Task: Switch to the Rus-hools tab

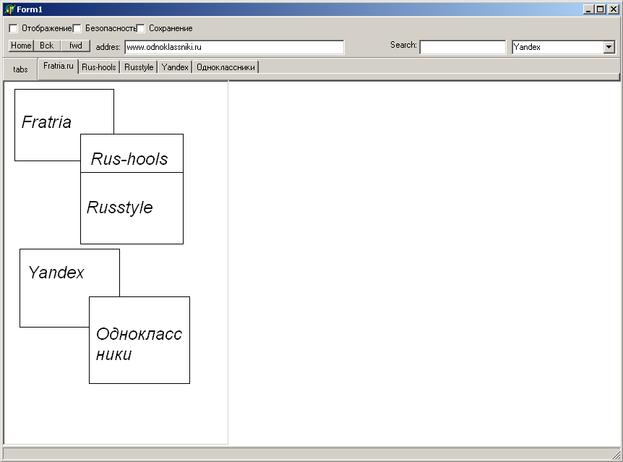Action: click(99, 67)
